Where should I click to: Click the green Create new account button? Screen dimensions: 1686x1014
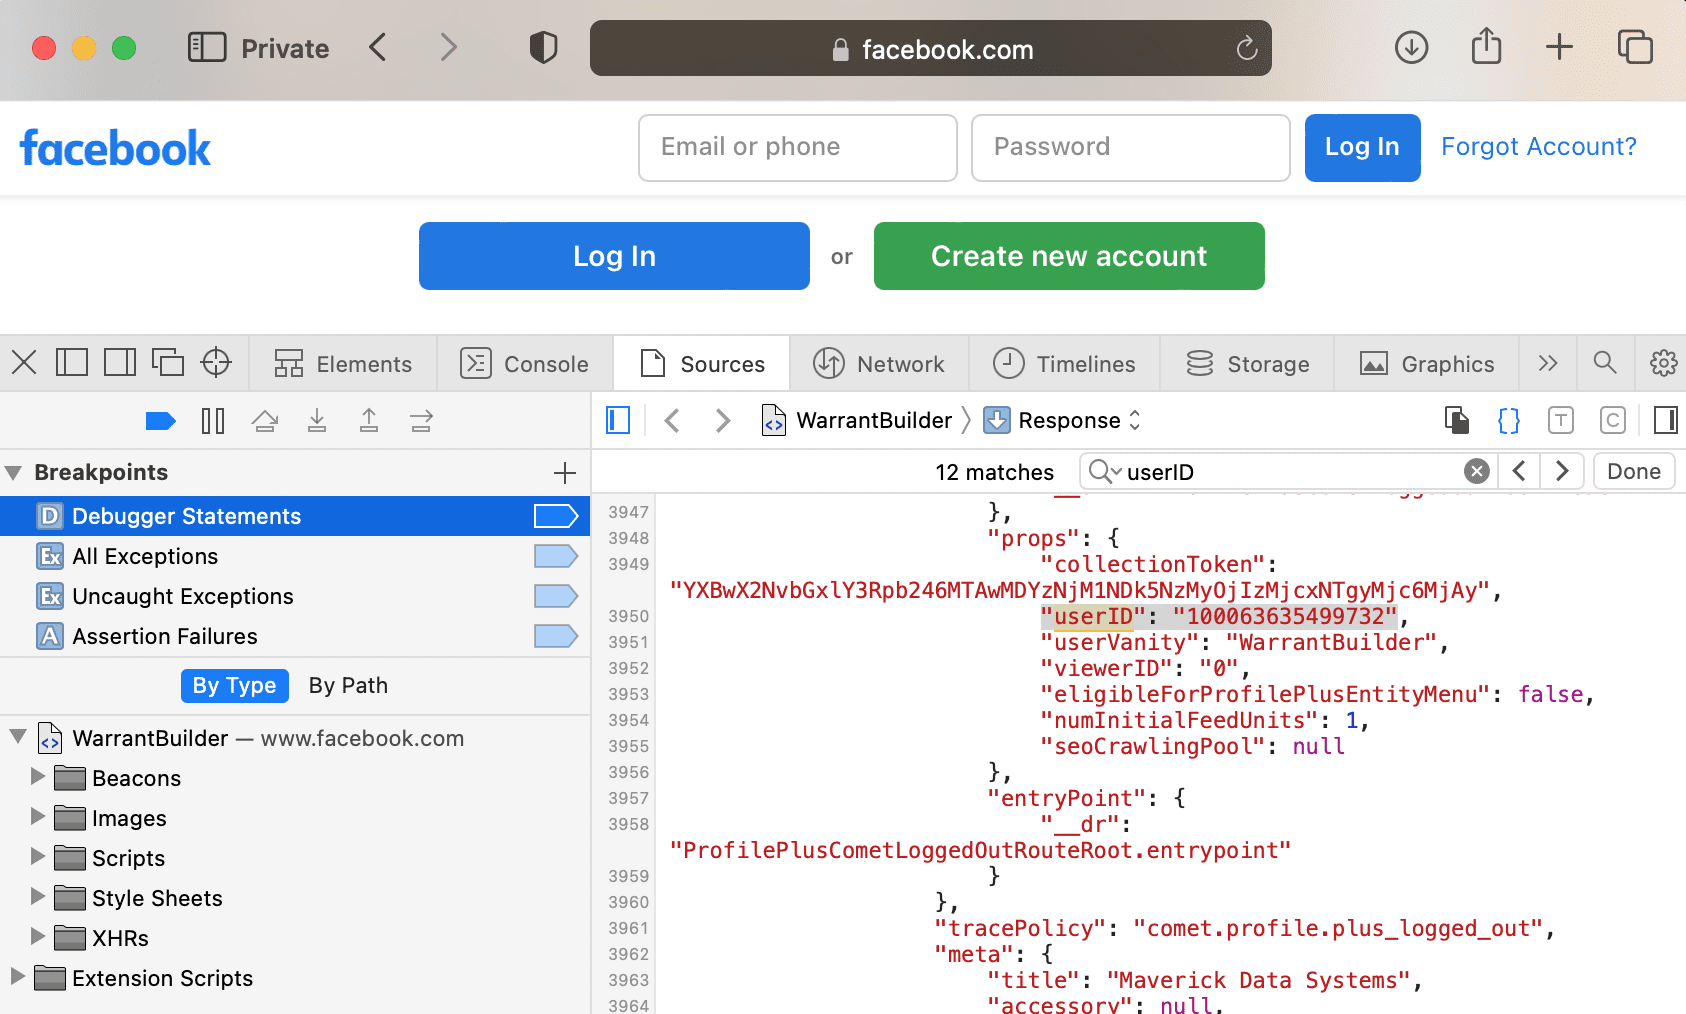(1068, 256)
